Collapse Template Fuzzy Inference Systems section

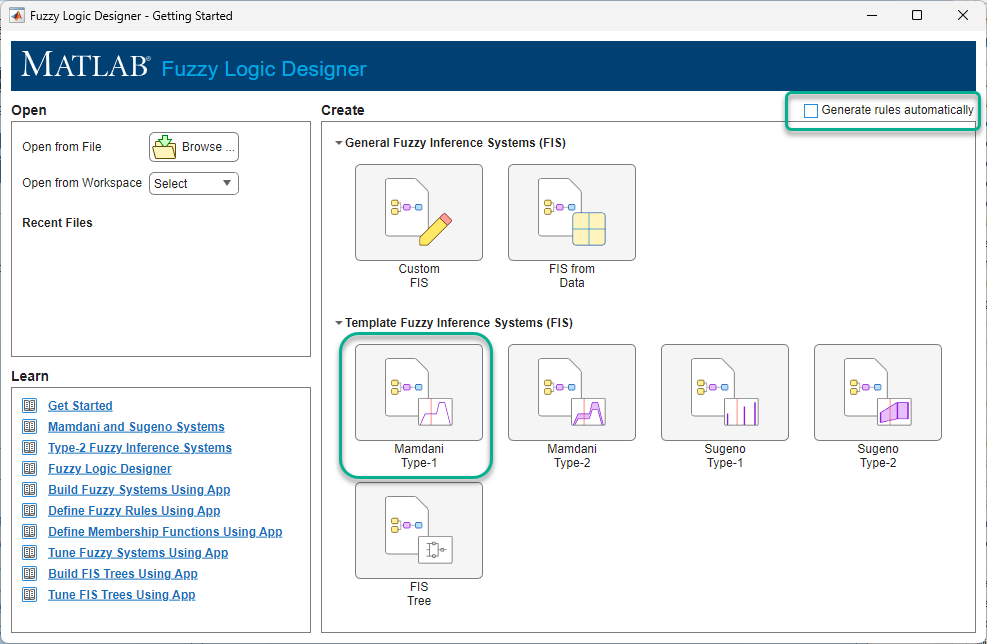[x=339, y=323]
